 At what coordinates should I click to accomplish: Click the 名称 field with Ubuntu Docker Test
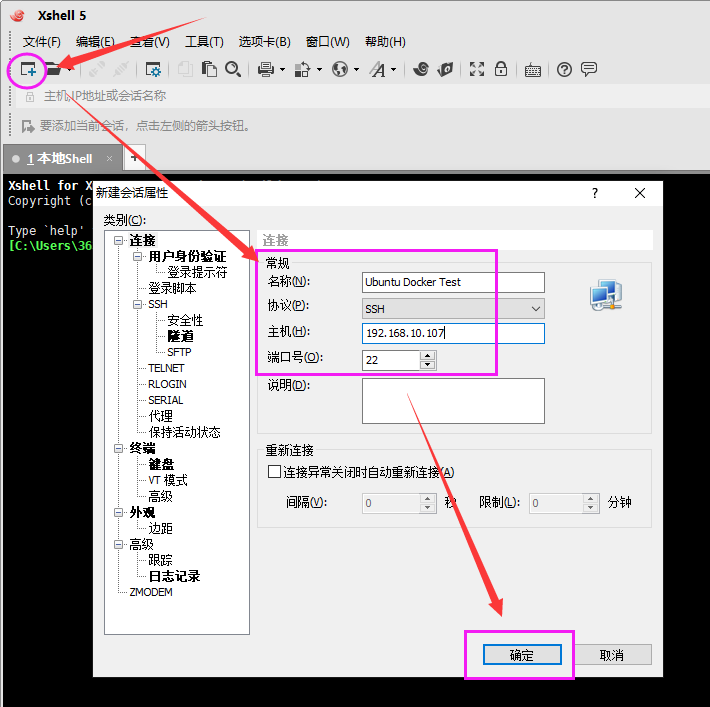coord(453,282)
